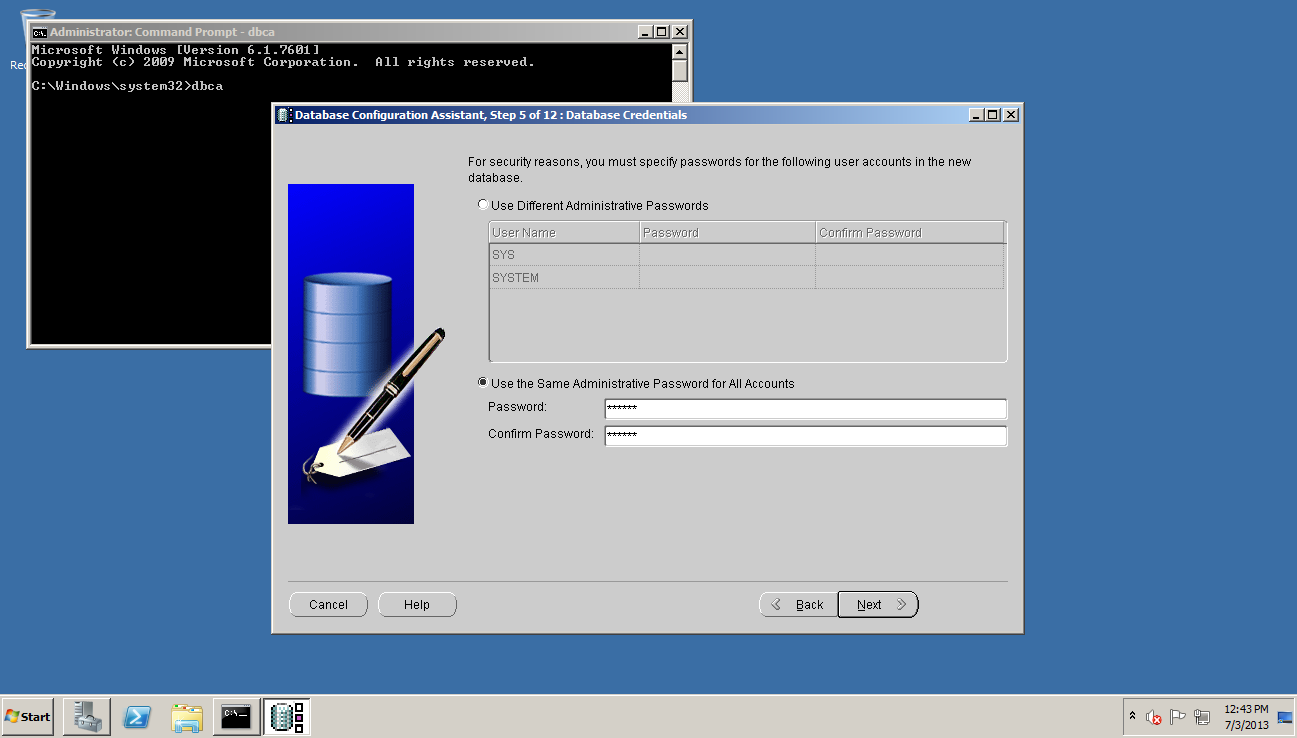Image resolution: width=1297 pixels, height=738 pixels.
Task: Open Server Manager from the taskbar
Action: pyautogui.click(x=86, y=716)
